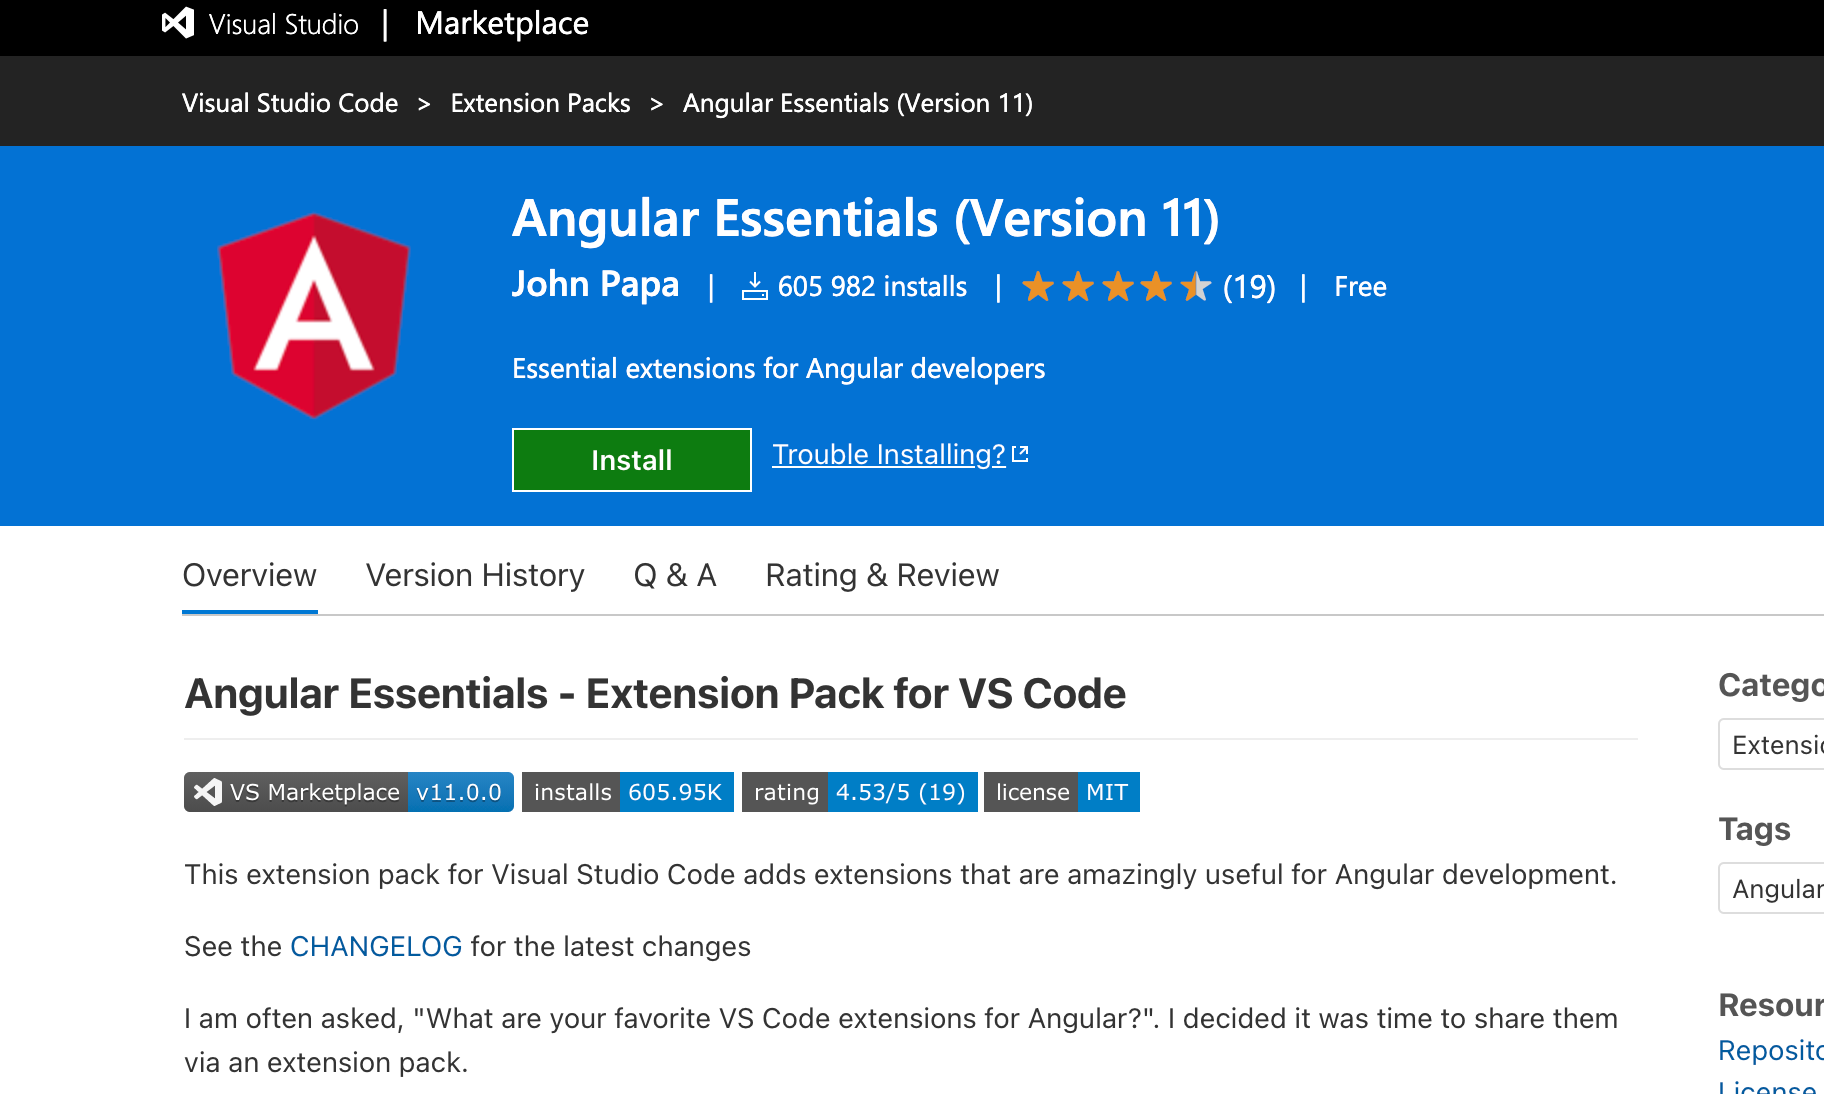Screen dimensions: 1824x1094
Task: Install the Angular Essentials extension
Action: pos(632,460)
